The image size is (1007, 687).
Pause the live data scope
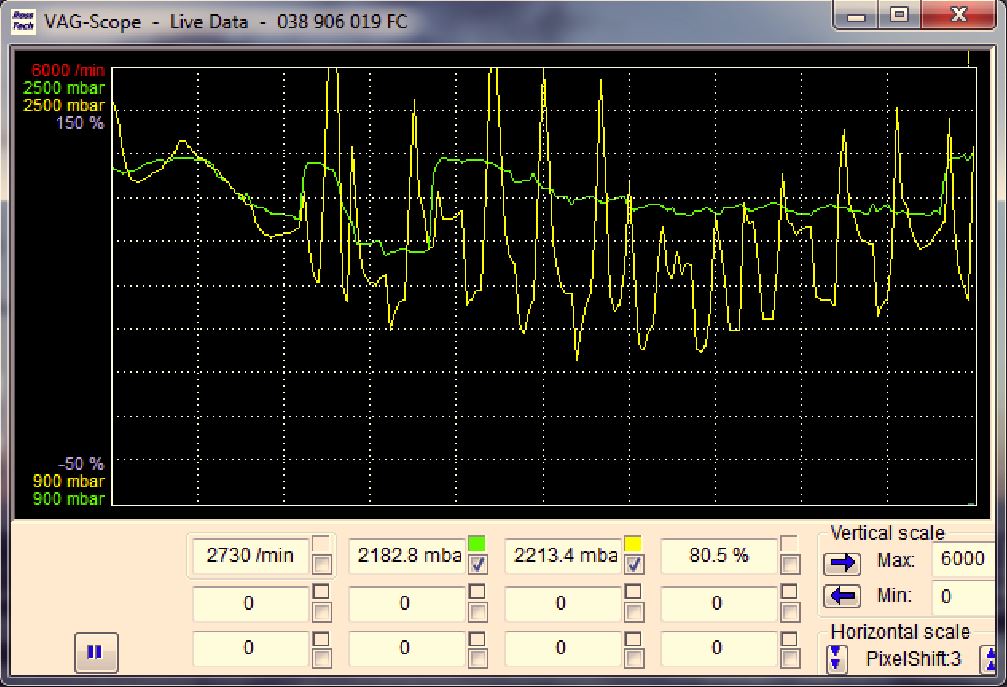point(96,652)
